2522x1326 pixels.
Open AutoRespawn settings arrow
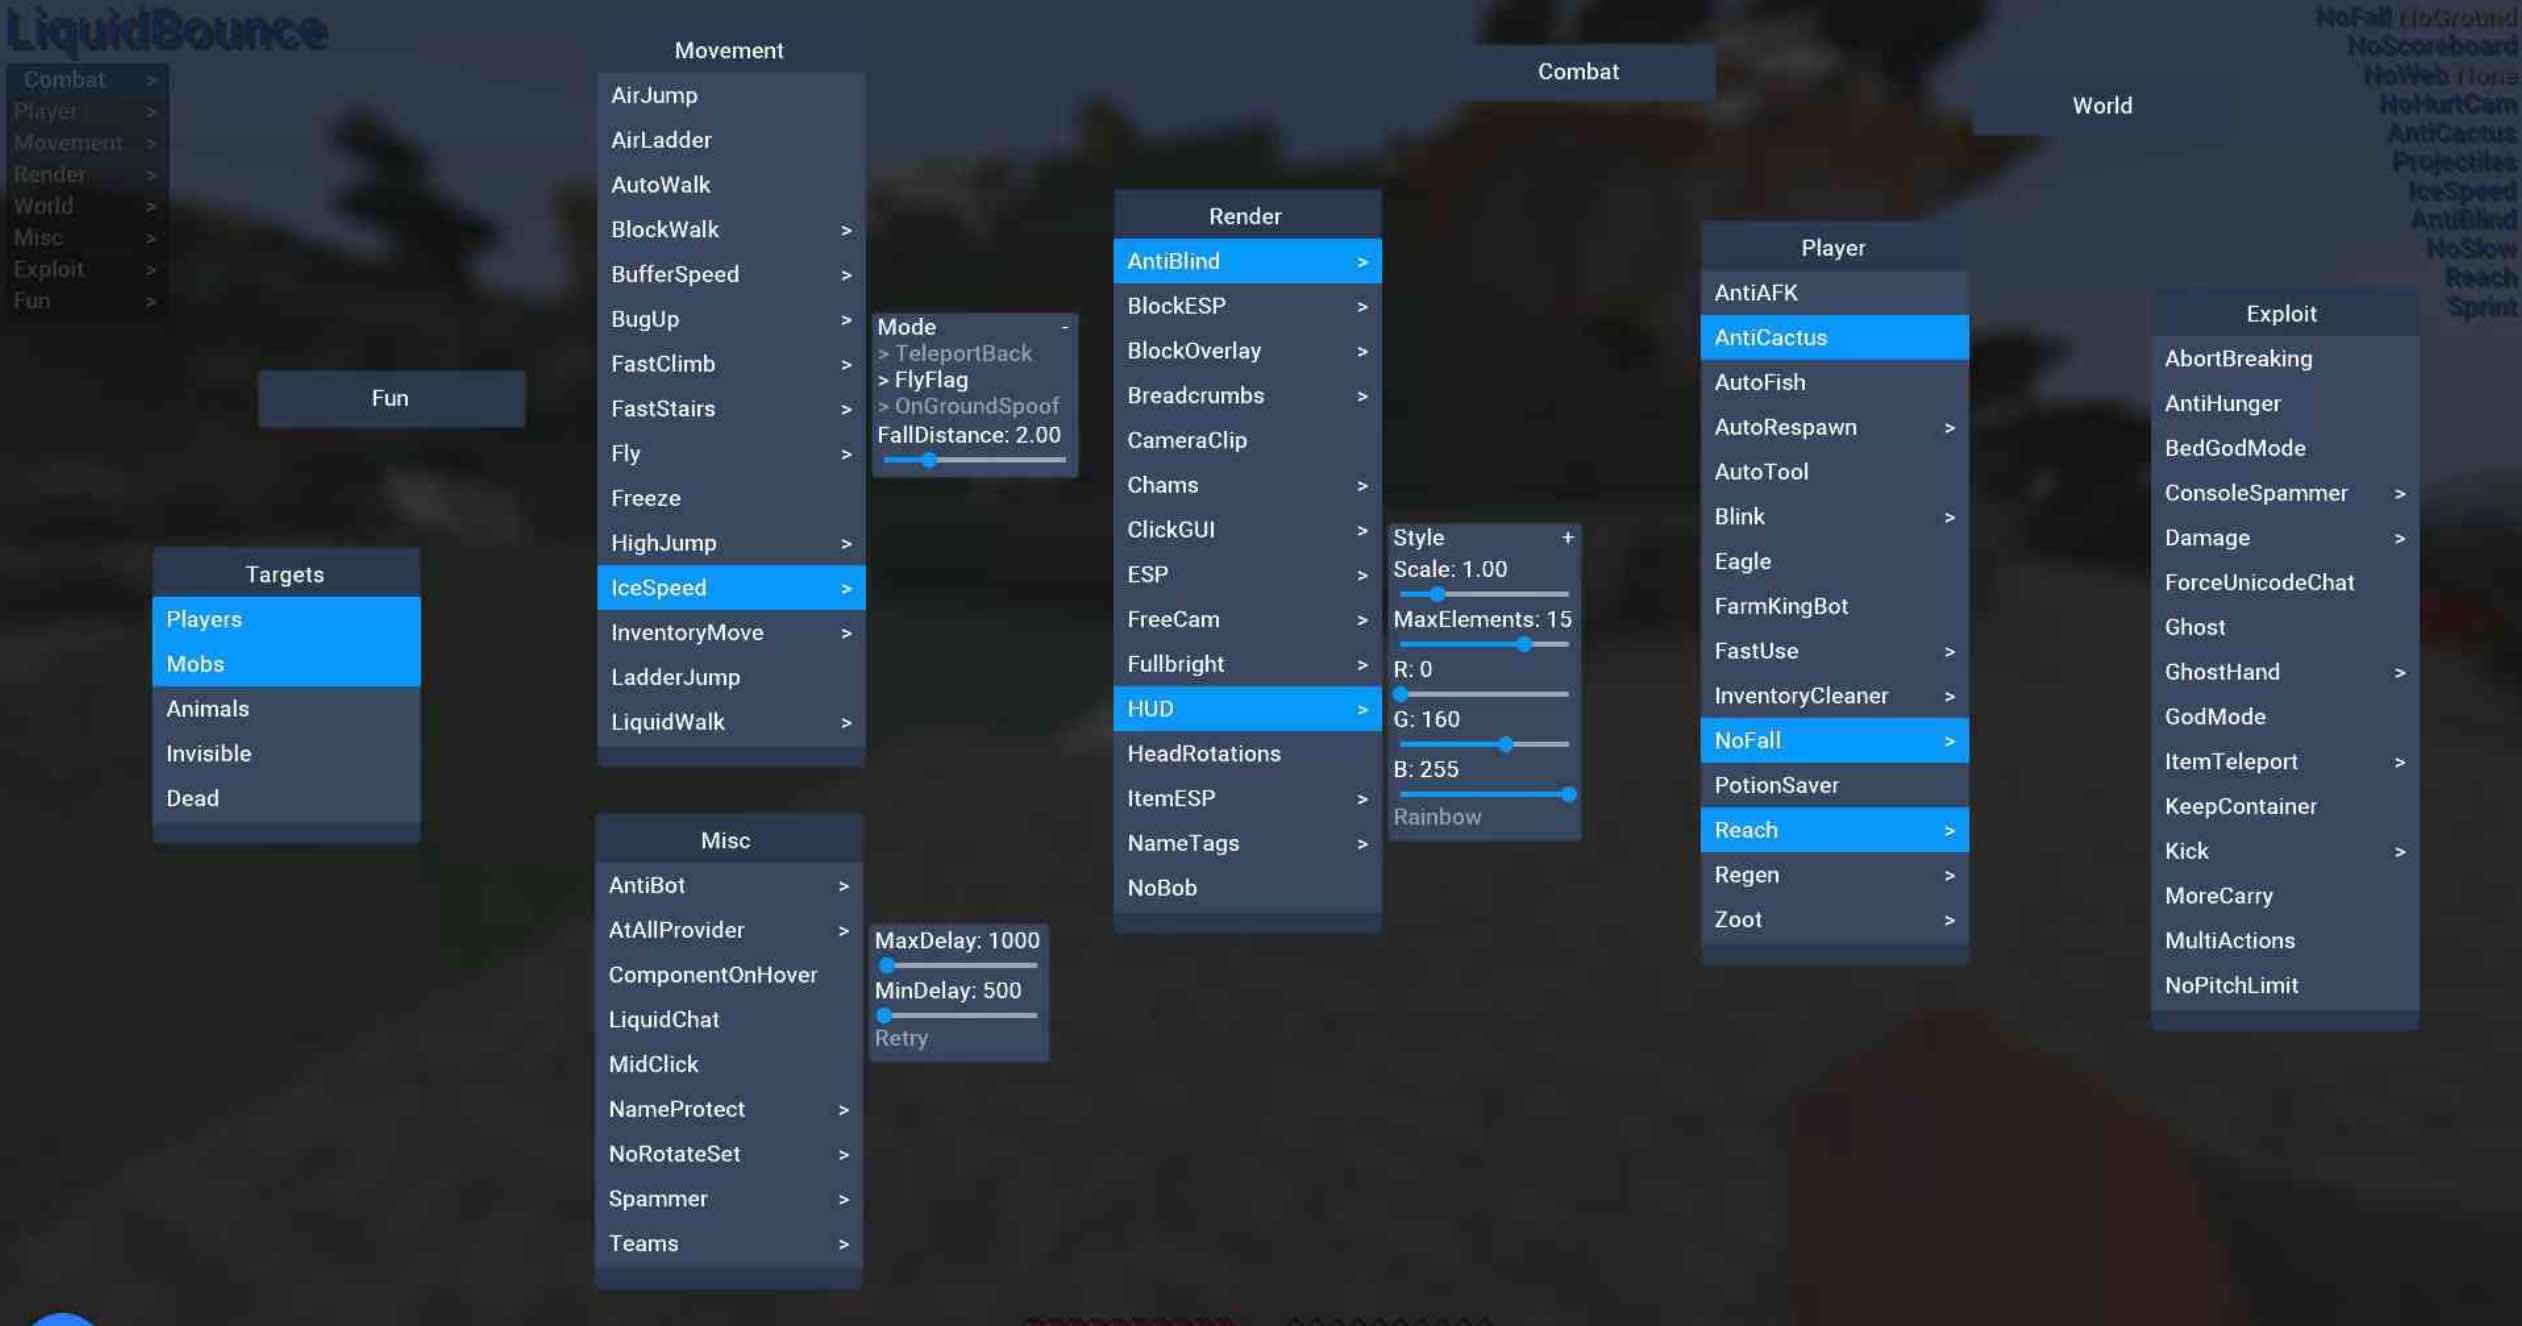pos(1948,428)
